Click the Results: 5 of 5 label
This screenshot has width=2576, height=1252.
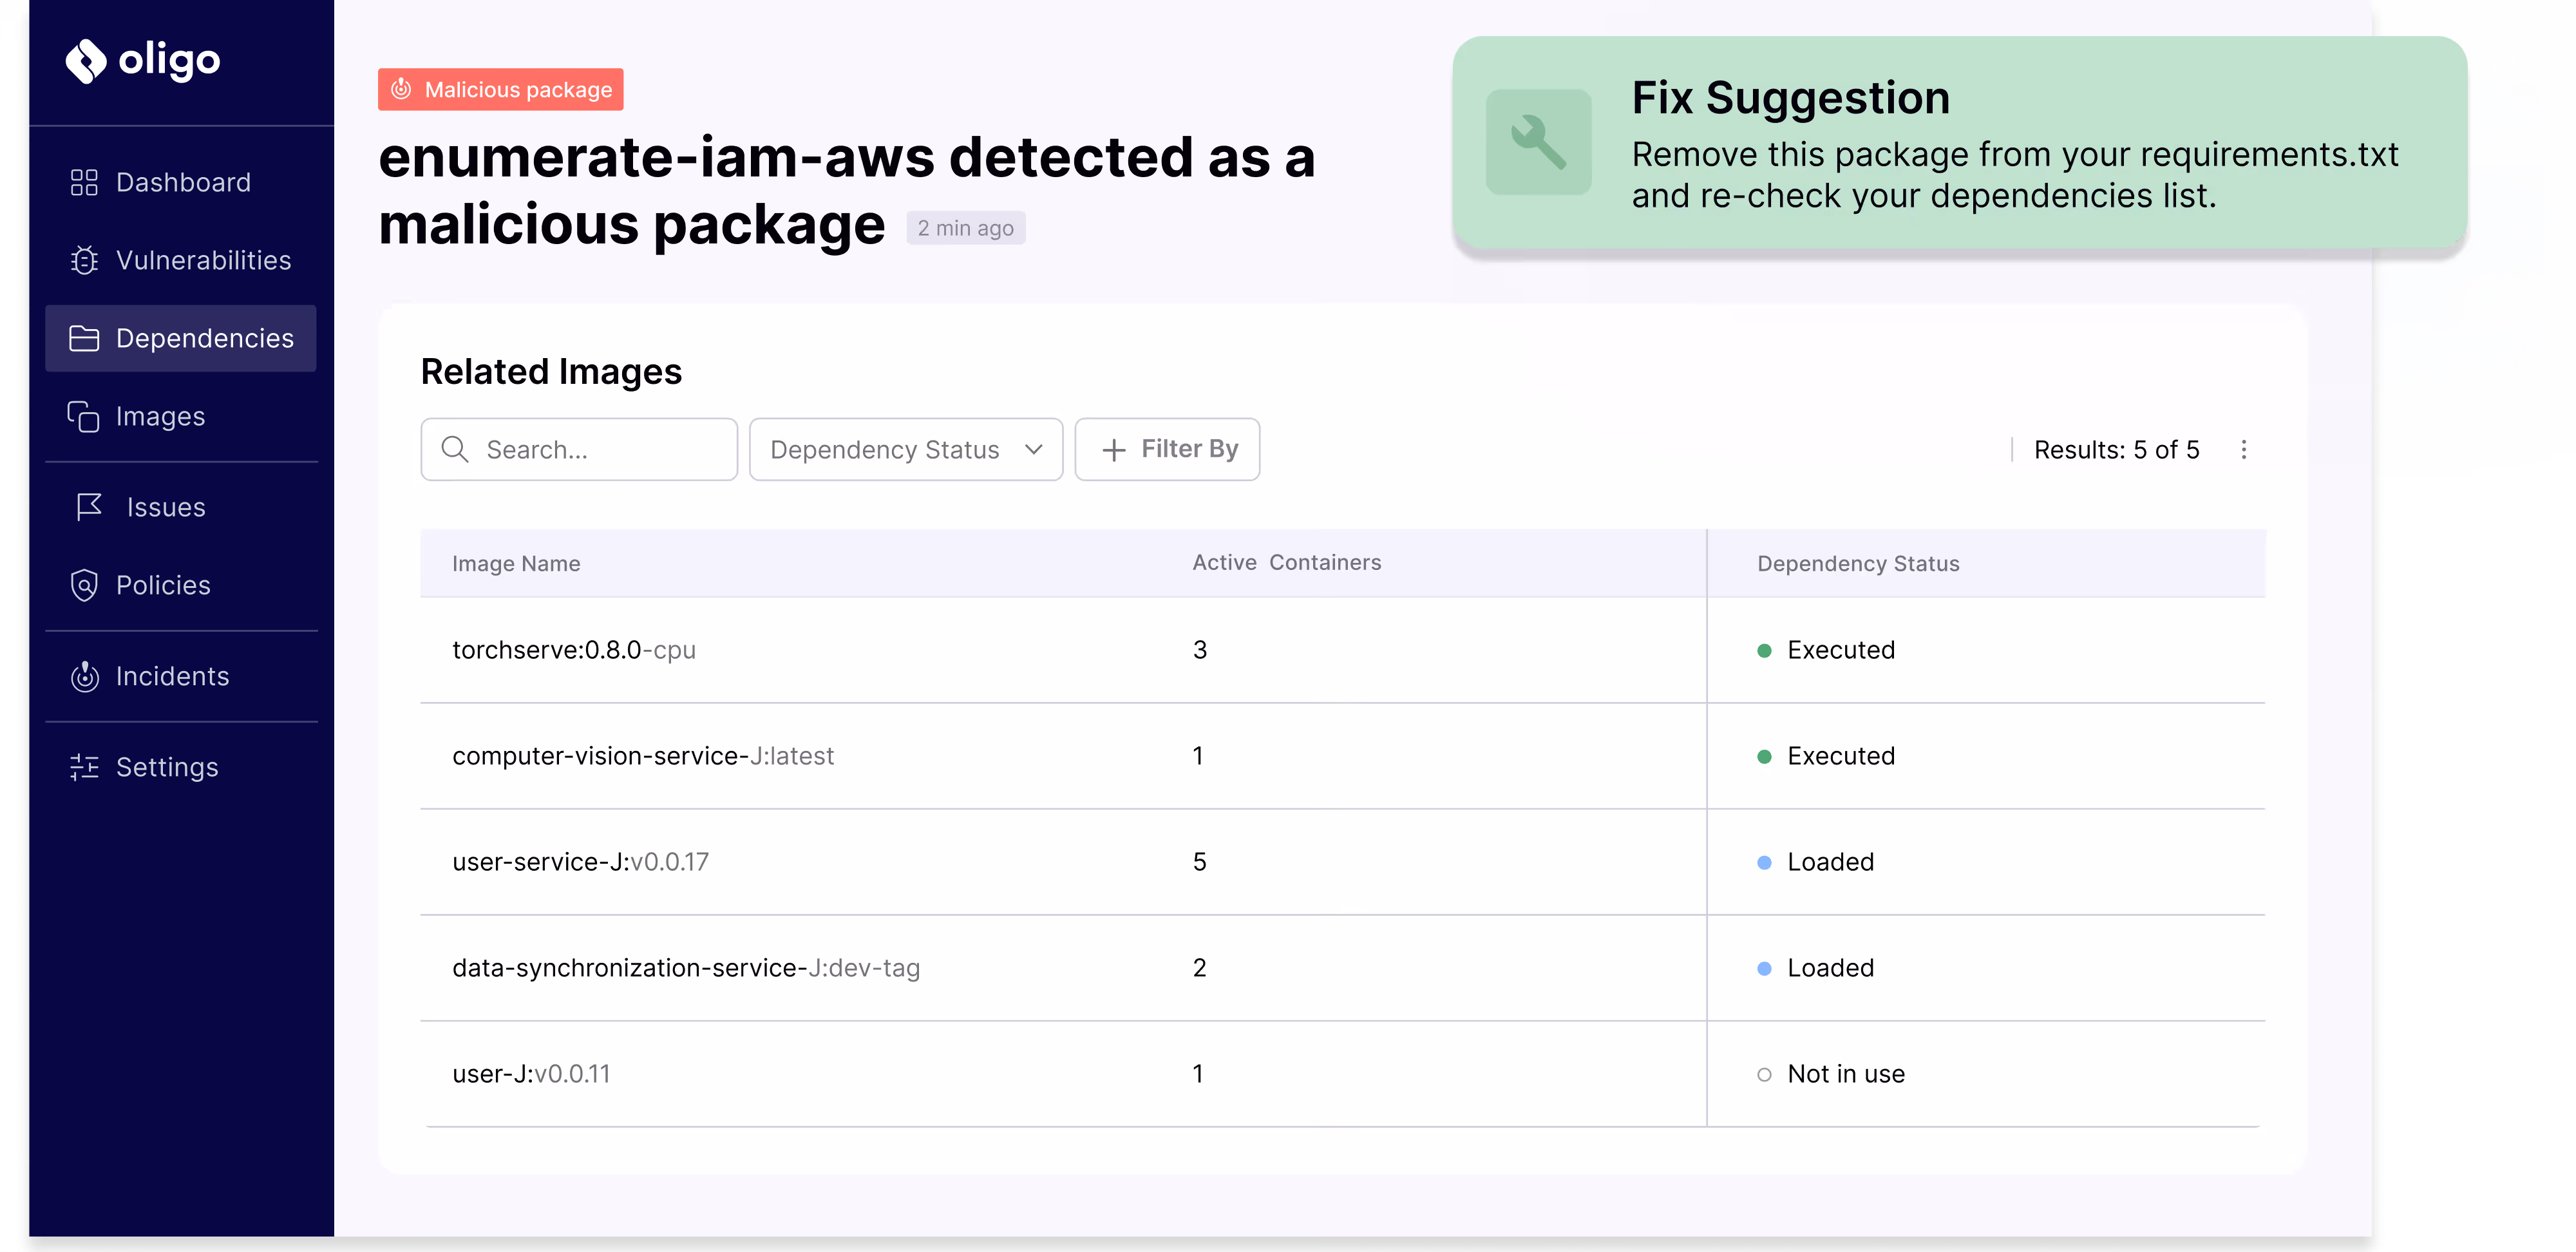(2117, 450)
